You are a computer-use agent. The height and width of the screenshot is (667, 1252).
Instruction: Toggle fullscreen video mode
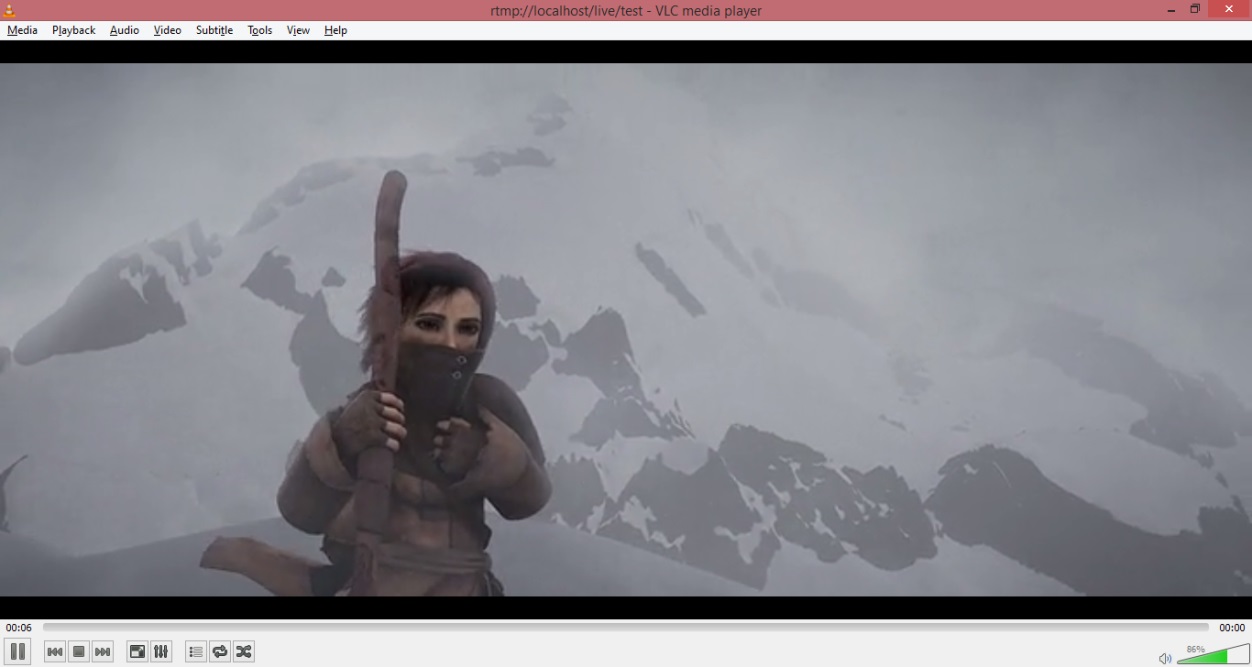[x=137, y=652]
